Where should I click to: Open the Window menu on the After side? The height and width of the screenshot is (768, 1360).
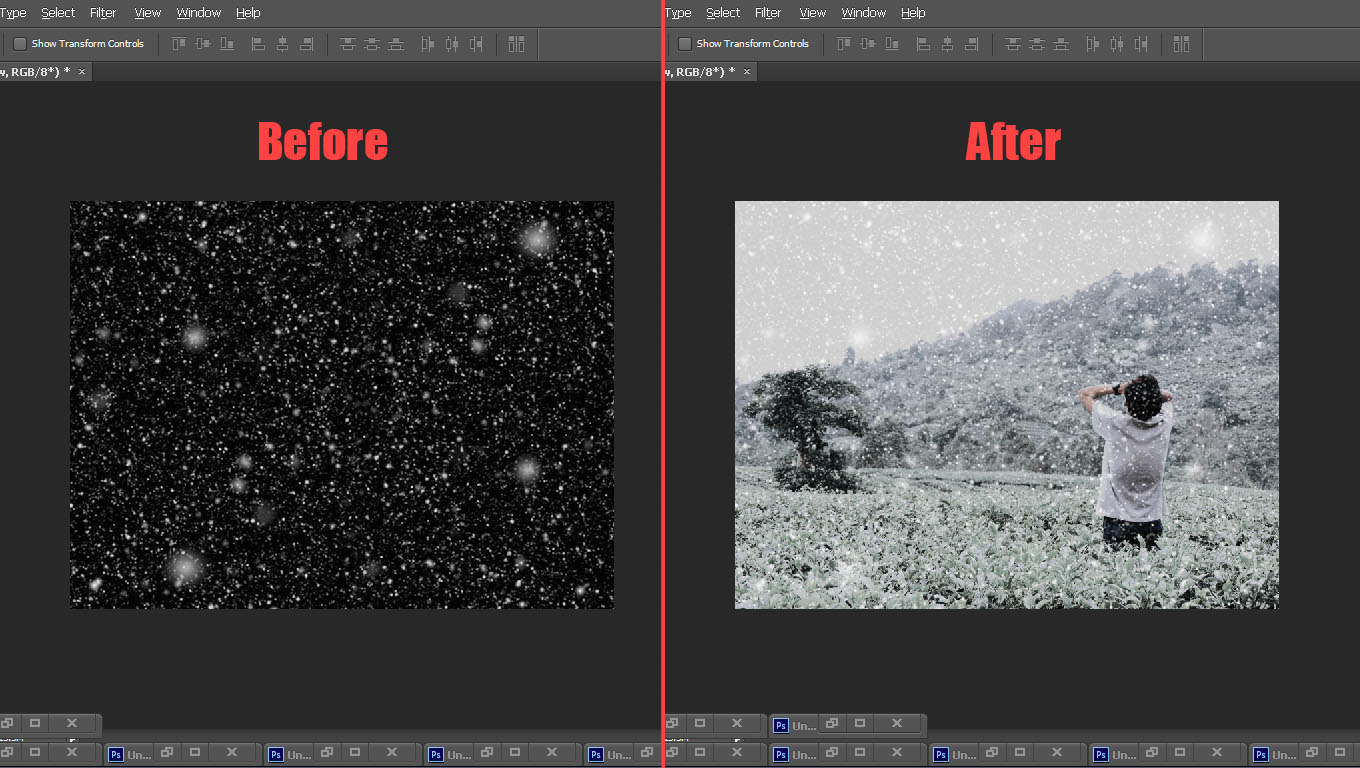863,13
